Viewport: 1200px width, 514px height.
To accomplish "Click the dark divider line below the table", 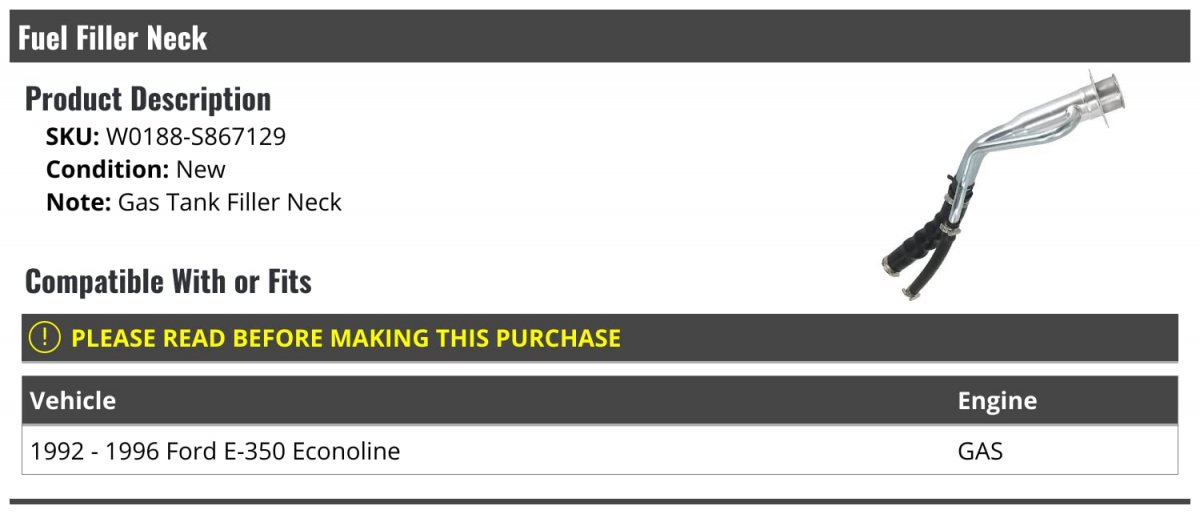I will click(600, 501).
